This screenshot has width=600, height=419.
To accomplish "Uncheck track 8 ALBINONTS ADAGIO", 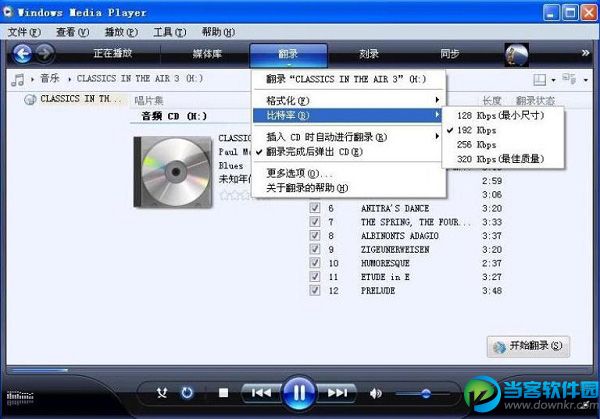I will click(315, 235).
